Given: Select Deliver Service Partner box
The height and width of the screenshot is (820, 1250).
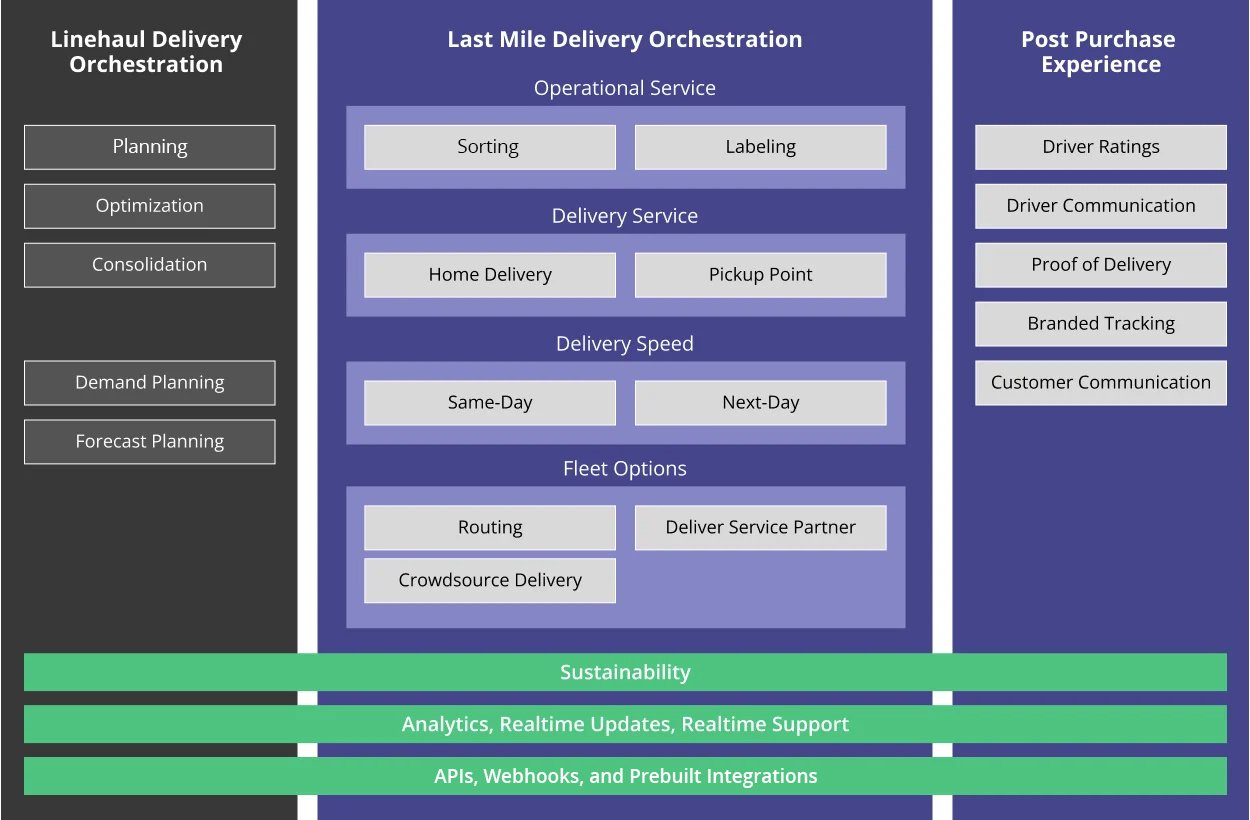Looking at the screenshot, I should [760, 528].
